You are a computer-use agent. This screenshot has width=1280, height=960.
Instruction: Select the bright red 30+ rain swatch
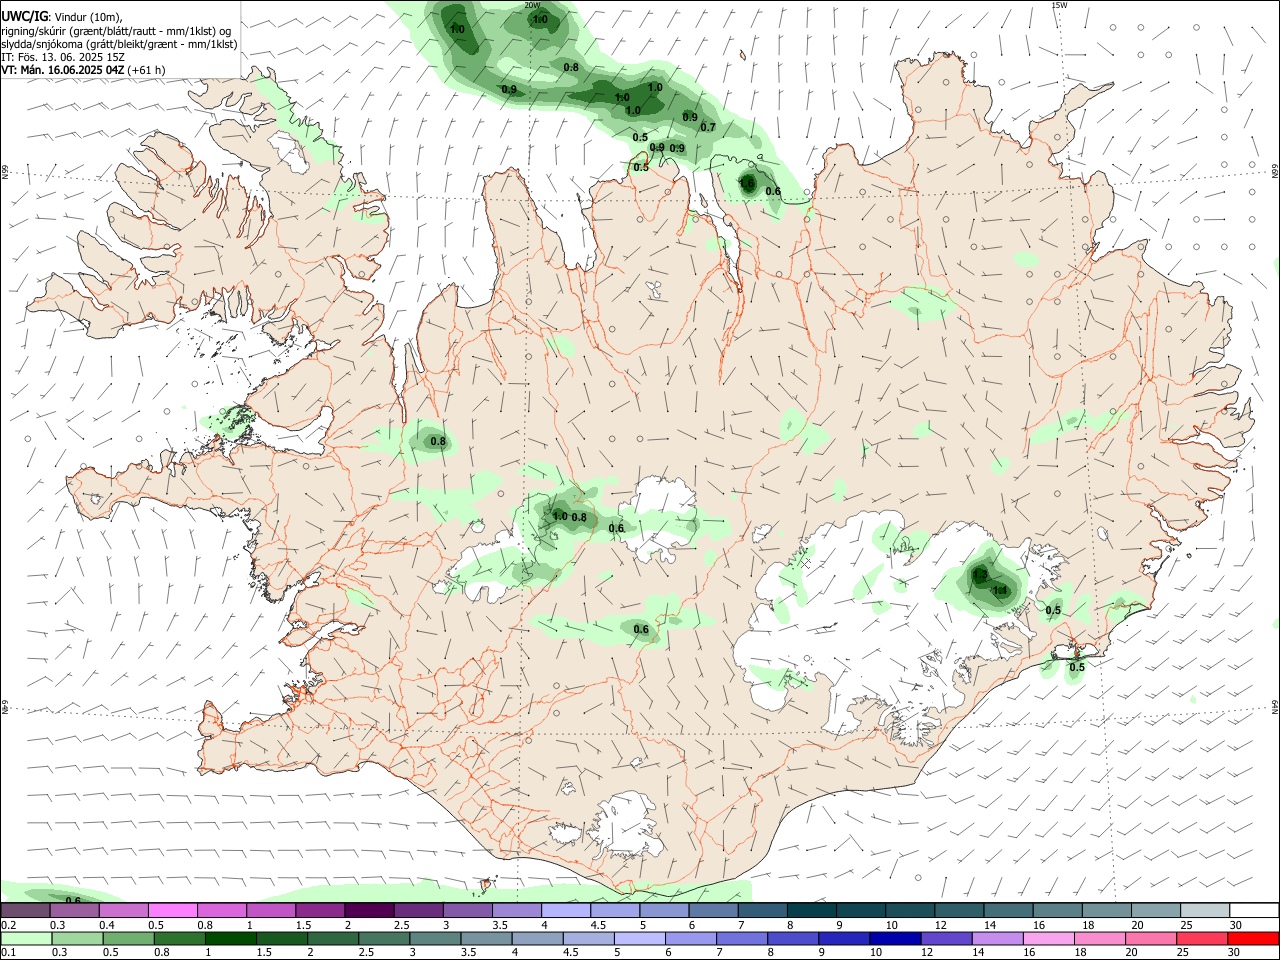[1253, 939]
